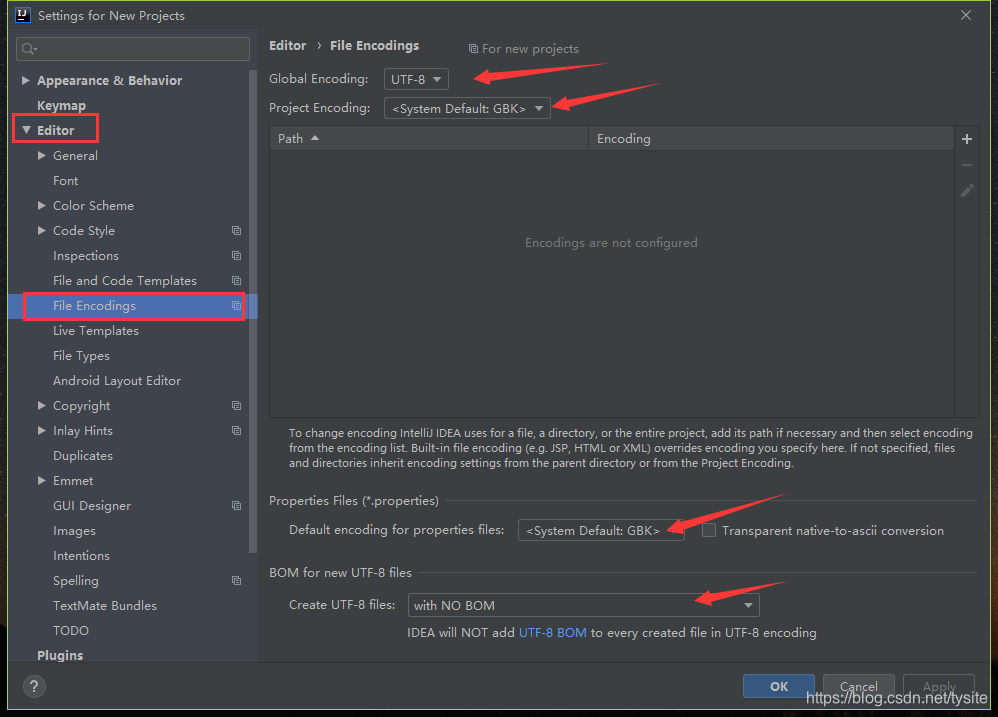Focus the settings search field
998x717 pixels.
[133, 49]
